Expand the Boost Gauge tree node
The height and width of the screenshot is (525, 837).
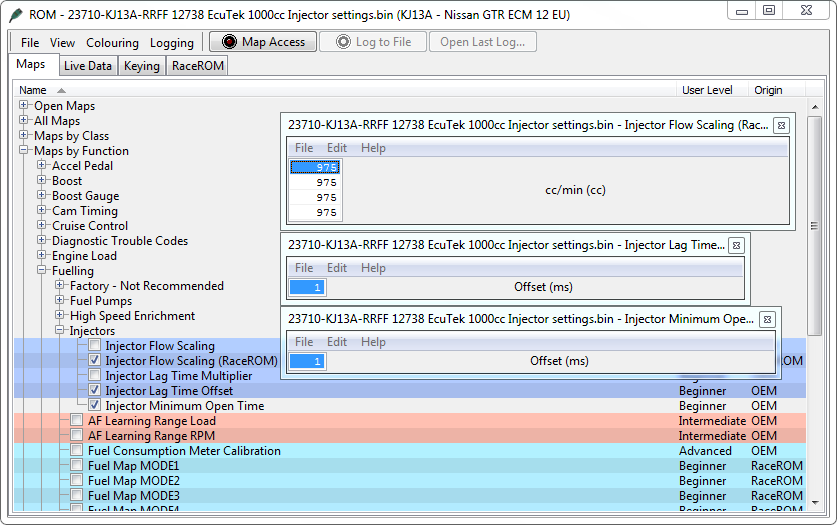[x=42, y=196]
